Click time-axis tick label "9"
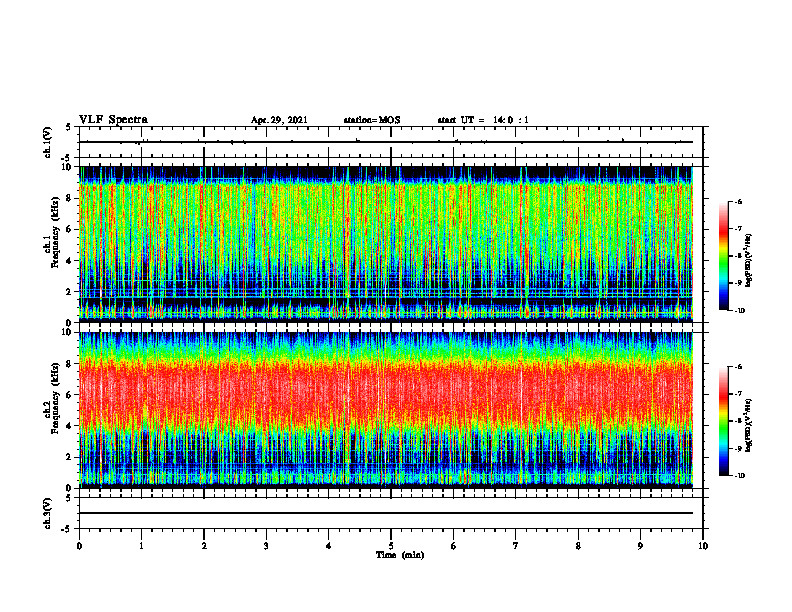792x612 pixels. click(x=640, y=546)
